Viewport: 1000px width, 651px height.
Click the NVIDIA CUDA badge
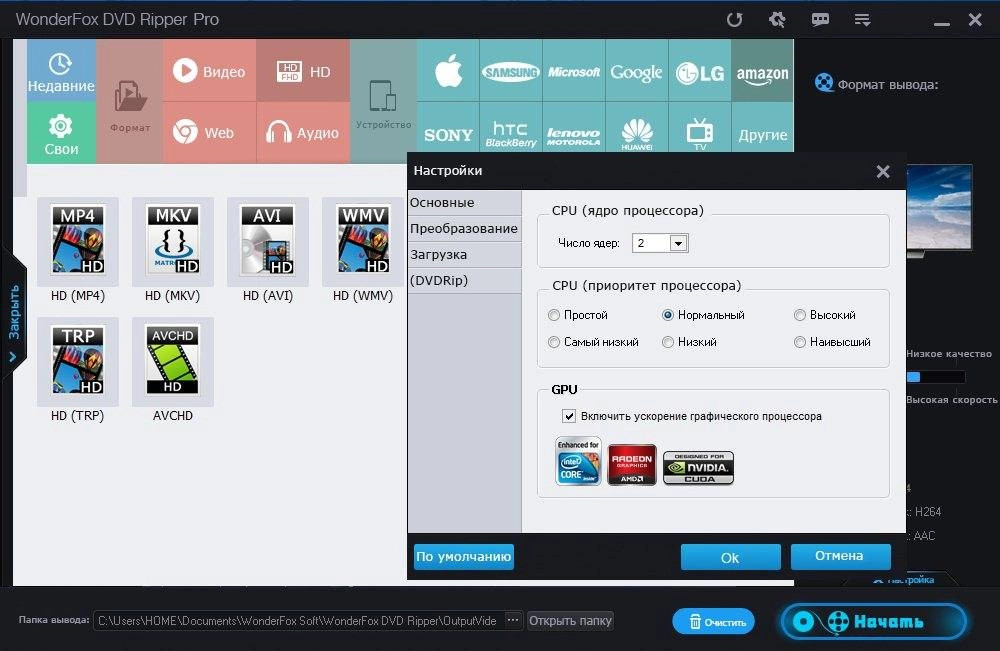698,468
